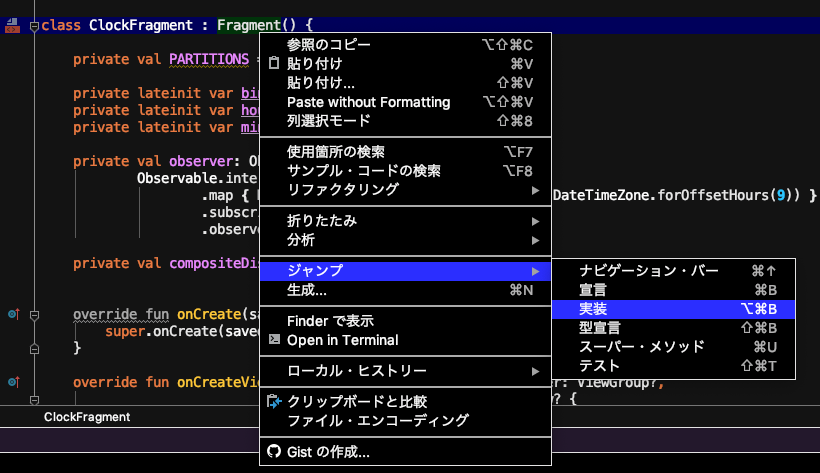Choose Open in Terminal

point(405,340)
